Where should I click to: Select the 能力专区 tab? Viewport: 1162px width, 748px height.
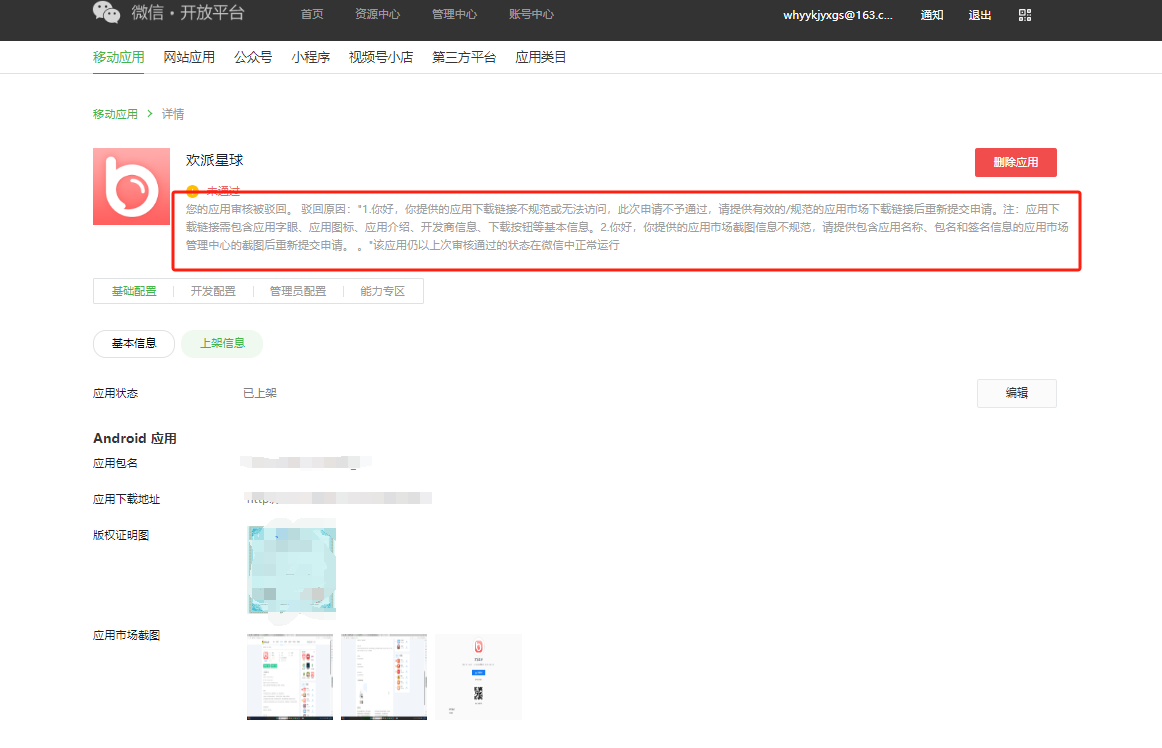pos(382,291)
